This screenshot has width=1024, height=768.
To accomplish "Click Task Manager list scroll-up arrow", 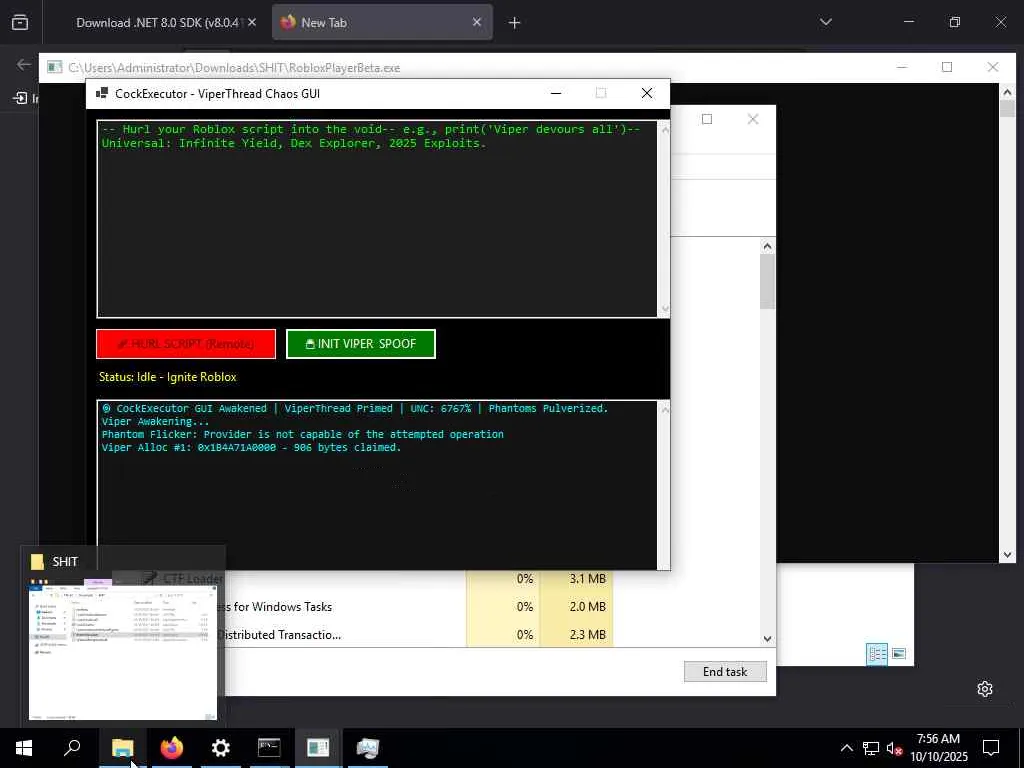I will (x=767, y=246).
